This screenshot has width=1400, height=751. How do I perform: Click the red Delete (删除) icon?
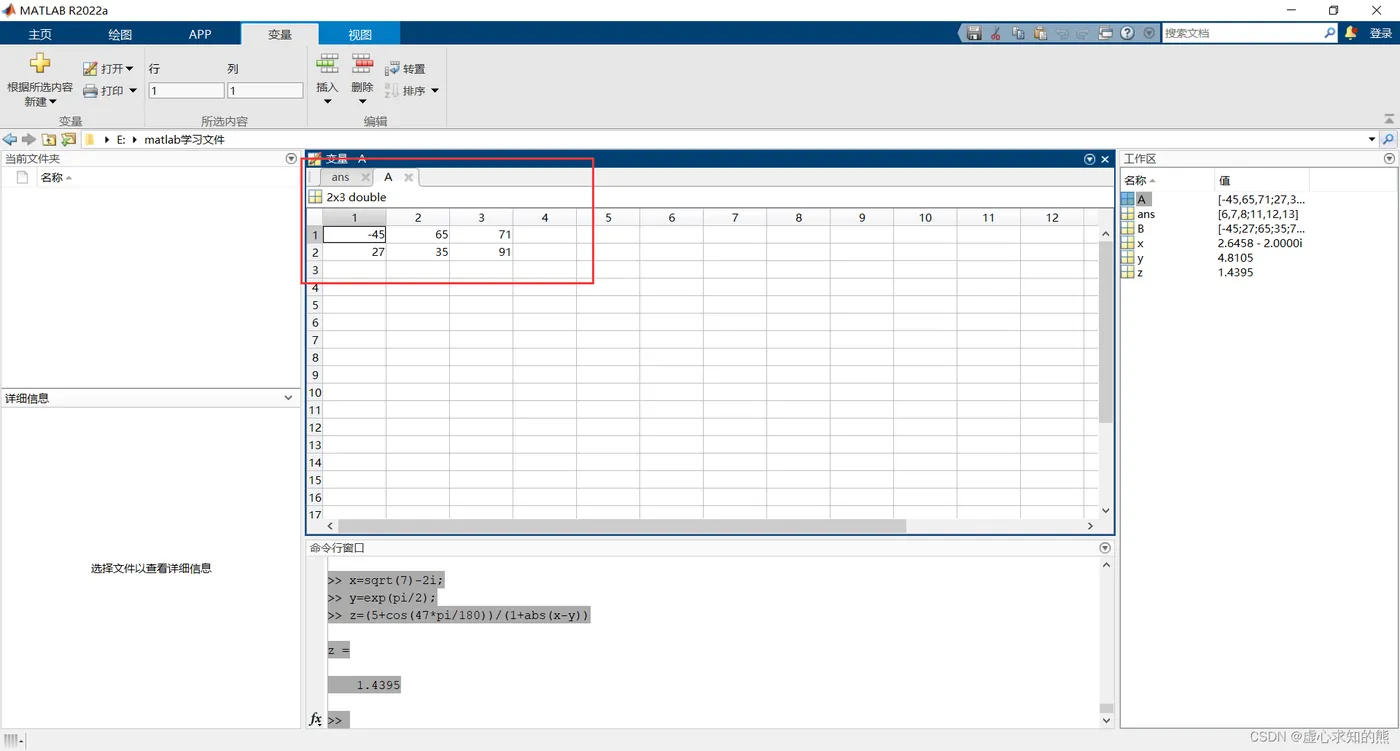(362, 64)
